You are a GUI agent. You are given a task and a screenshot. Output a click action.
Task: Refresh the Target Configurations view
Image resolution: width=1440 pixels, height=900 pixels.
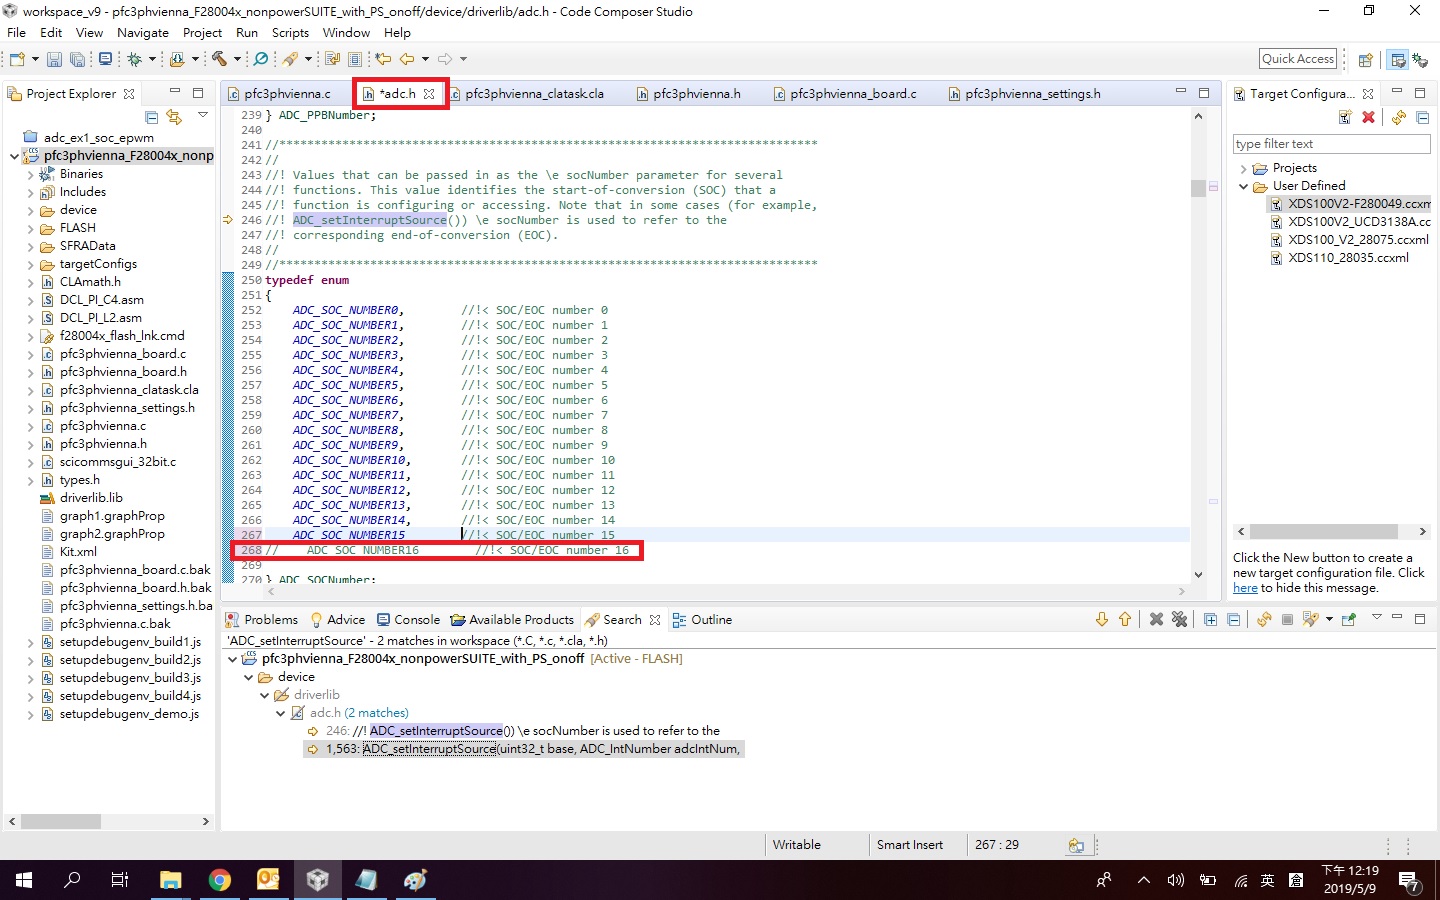coord(1399,117)
